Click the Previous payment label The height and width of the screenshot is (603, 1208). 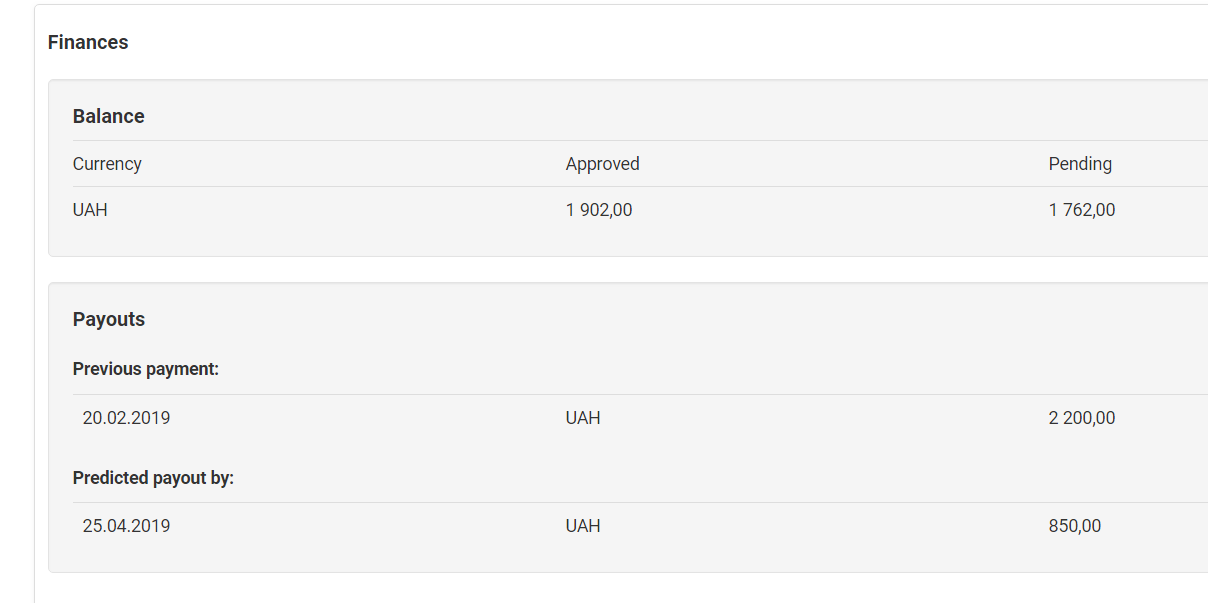point(146,369)
